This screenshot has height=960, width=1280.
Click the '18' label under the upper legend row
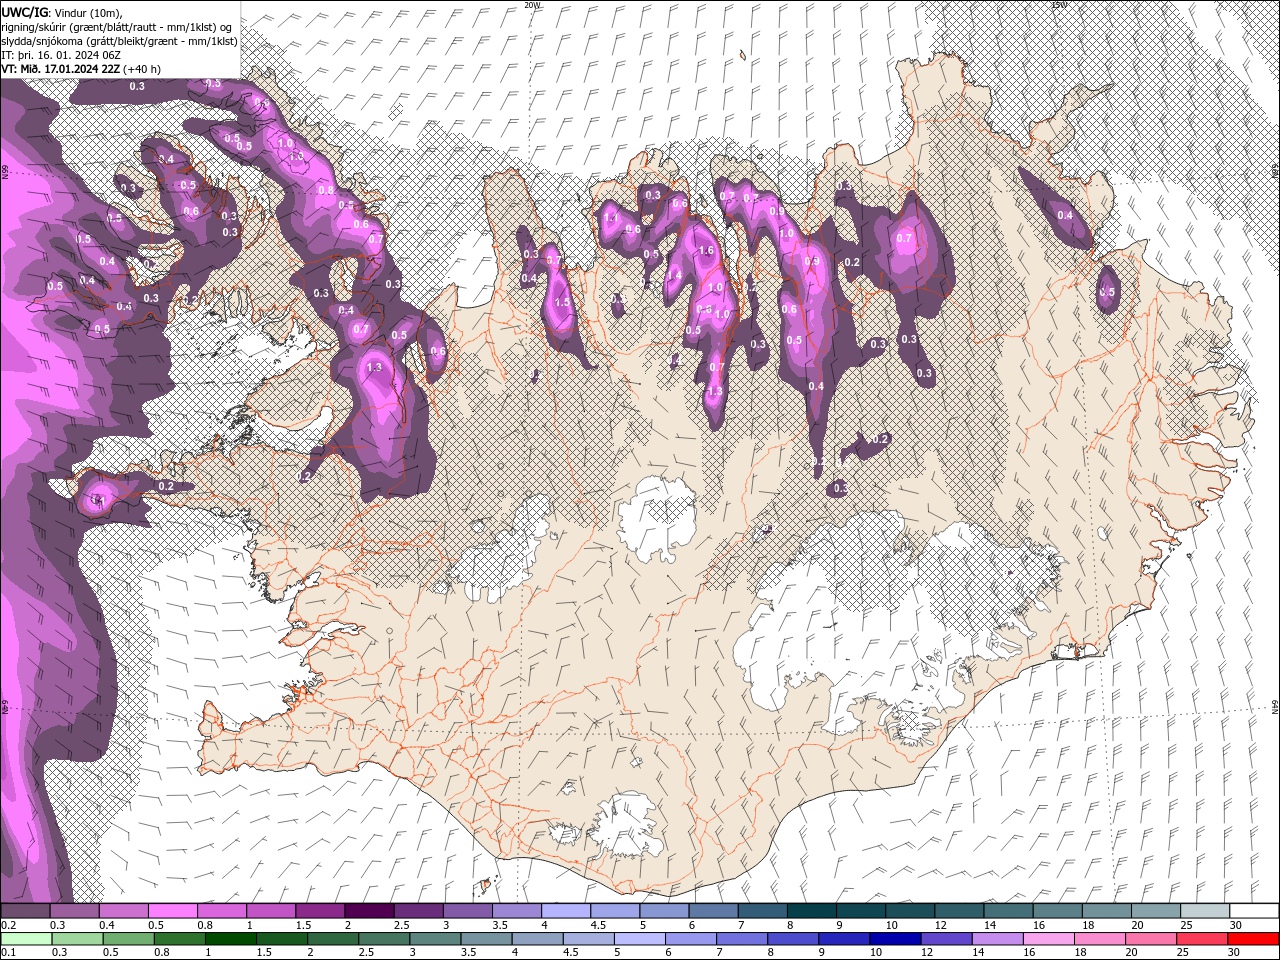coord(1088,925)
